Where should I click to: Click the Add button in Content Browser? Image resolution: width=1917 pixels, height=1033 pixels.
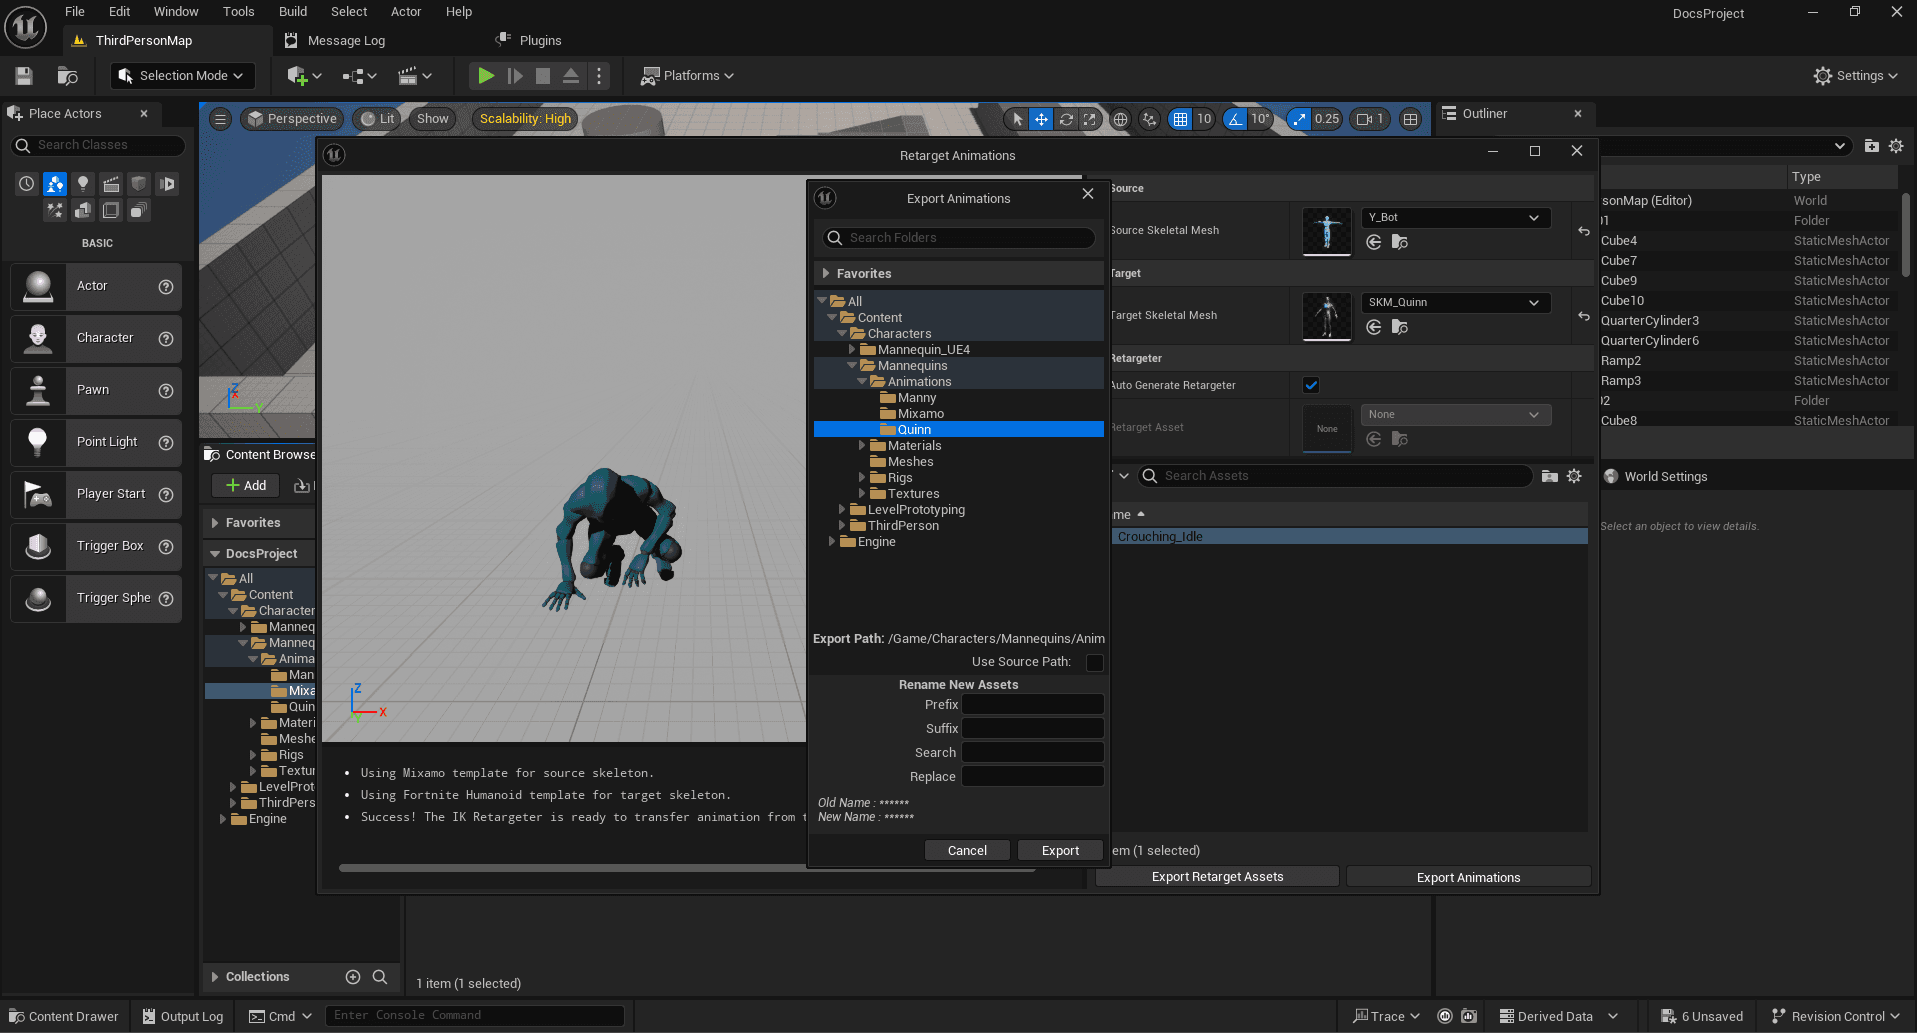click(246, 486)
